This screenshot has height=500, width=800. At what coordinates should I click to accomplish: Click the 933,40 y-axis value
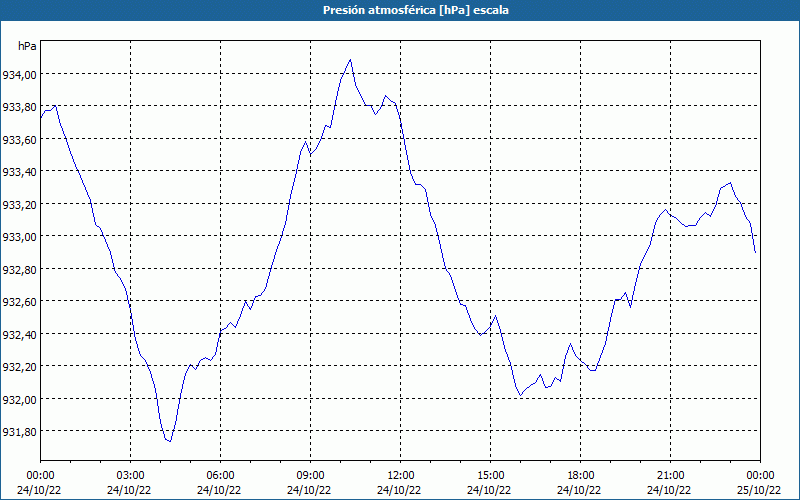[19, 172]
